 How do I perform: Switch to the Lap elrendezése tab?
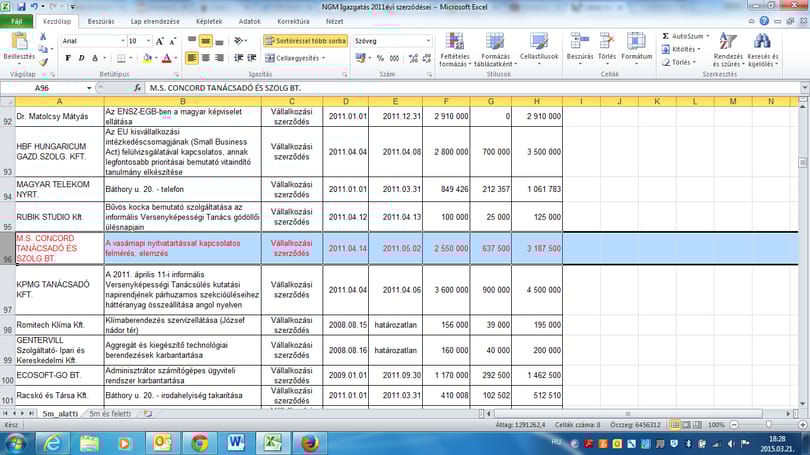pos(155,21)
